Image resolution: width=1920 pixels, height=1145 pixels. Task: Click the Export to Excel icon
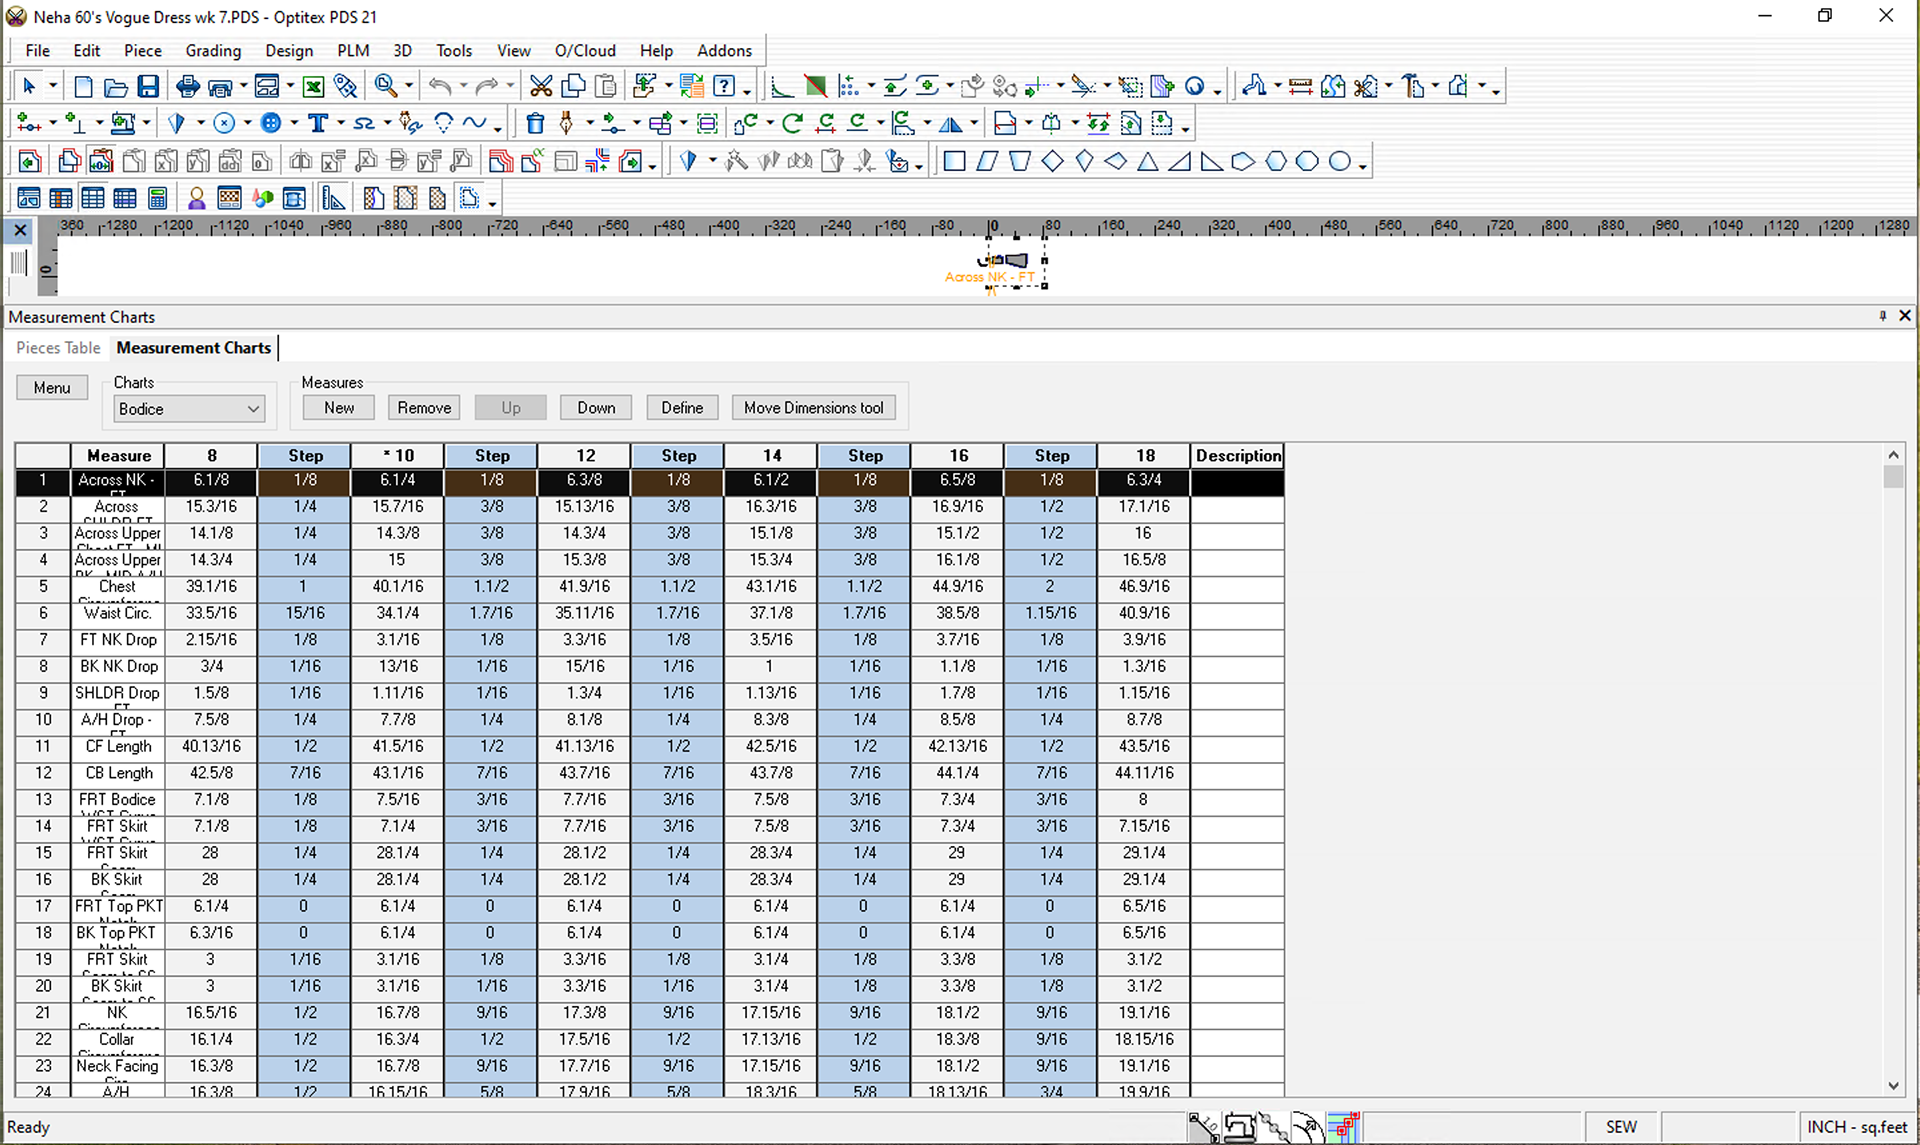(313, 87)
